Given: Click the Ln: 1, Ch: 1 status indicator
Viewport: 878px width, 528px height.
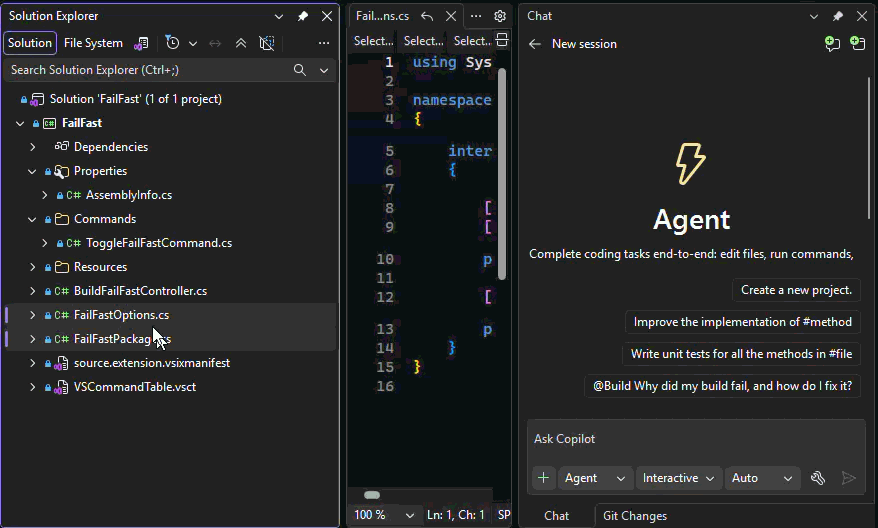Looking at the screenshot, I should [x=455, y=515].
